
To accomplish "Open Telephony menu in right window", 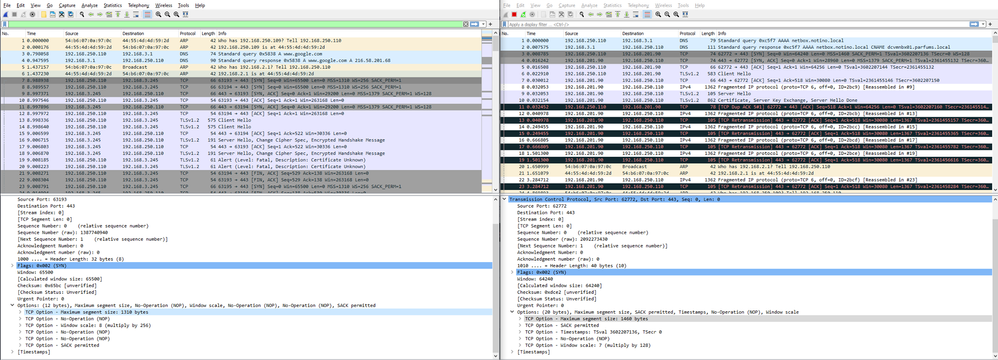I will pos(639,4).
